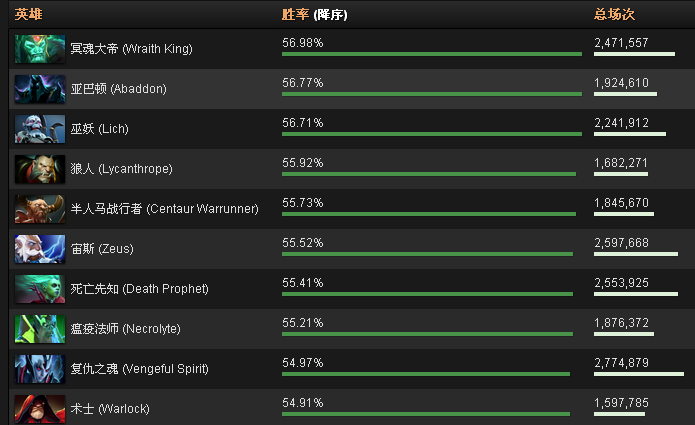Open the 宙斯 (Zeus) name link
The width and height of the screenshot is (695, 425).
click(x=102, y=249)
